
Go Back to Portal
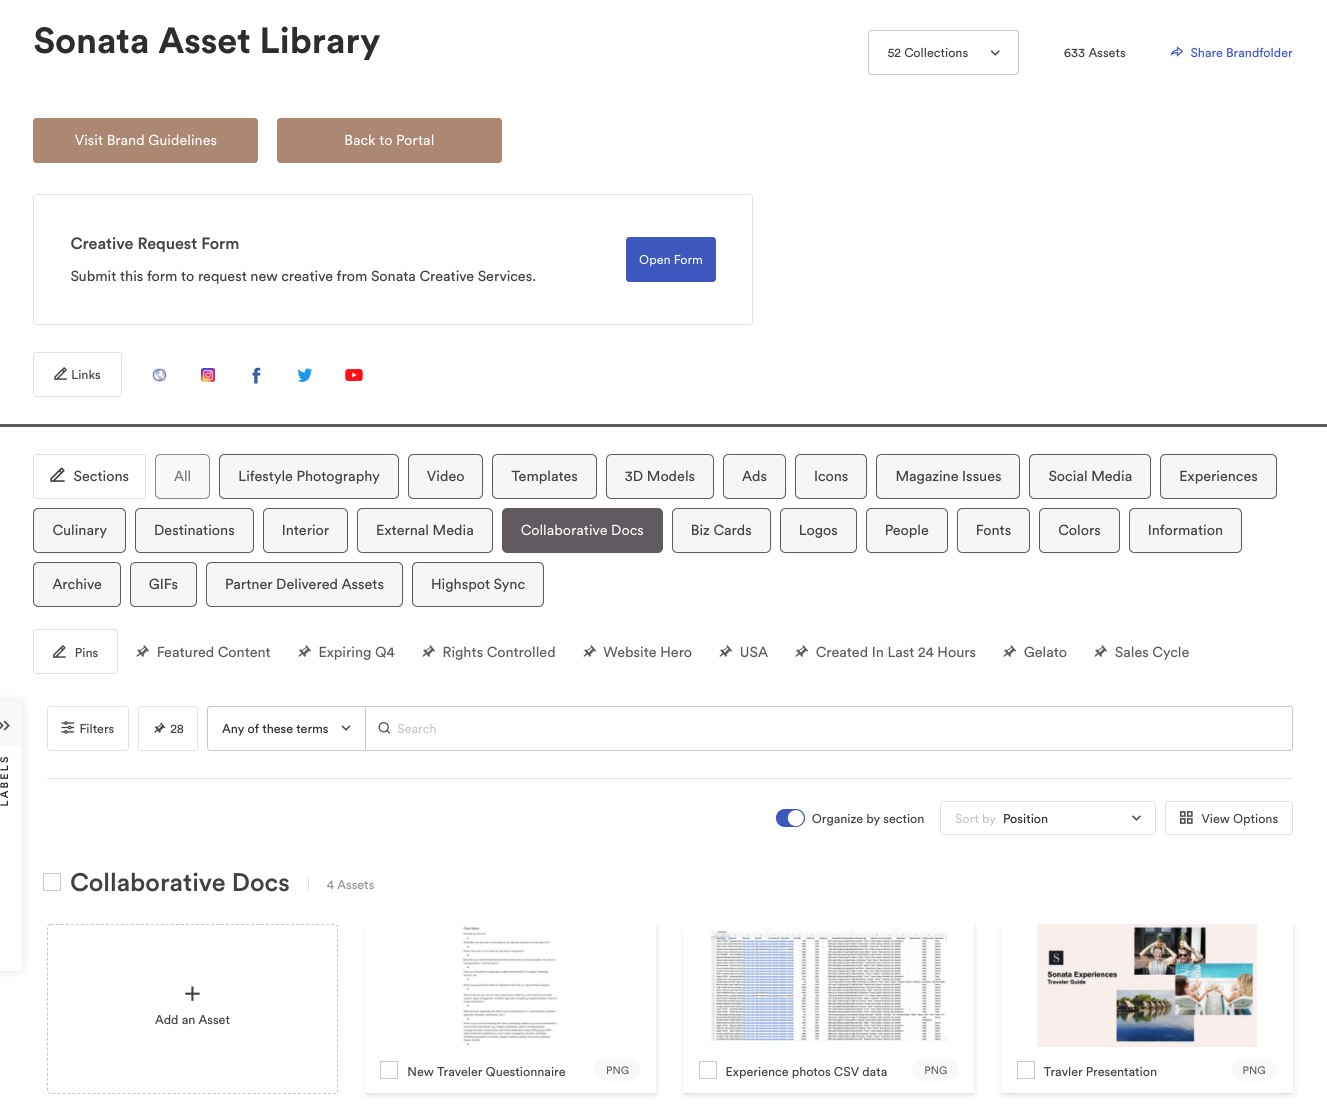pyautogui.click(x=389, y=140)
